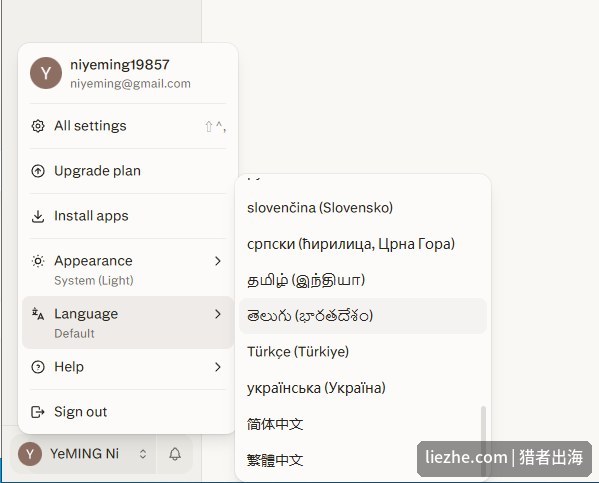Viewport: 599px width, 483px height.
Task: Open the Language menu item
Action: coord(128,322)
